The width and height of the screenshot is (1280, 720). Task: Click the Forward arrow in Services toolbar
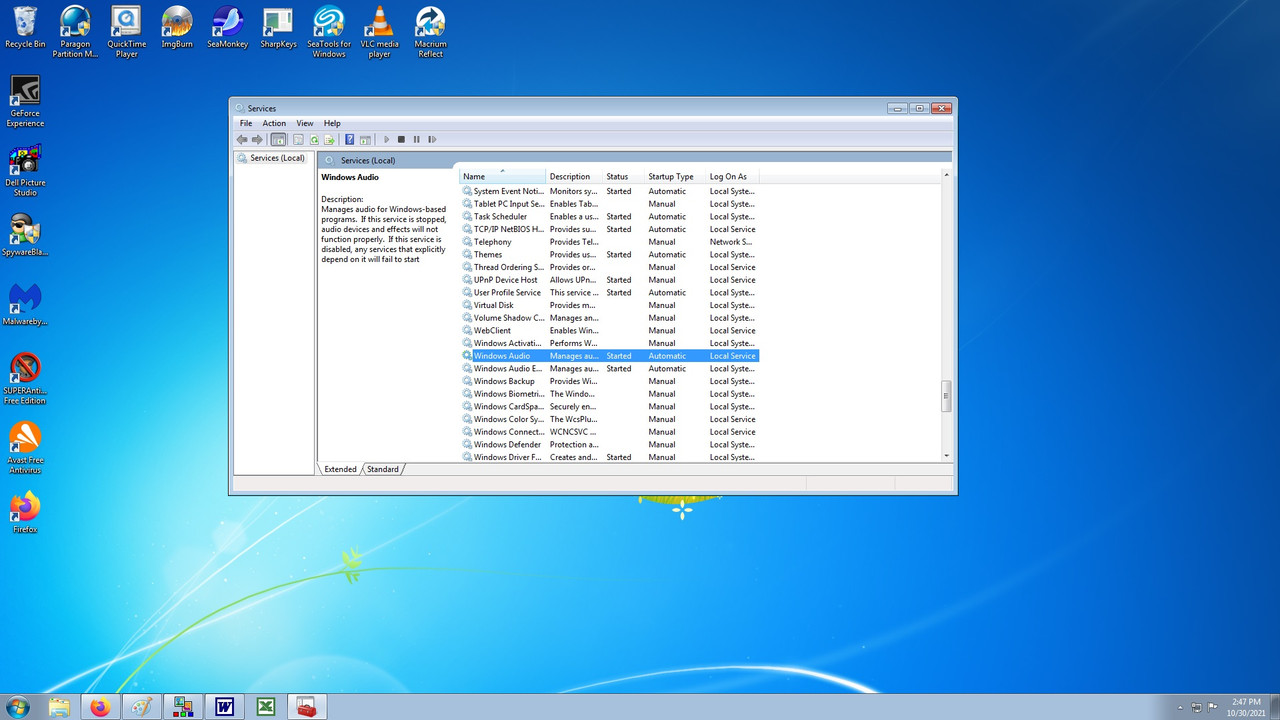(x=257, y=139)
